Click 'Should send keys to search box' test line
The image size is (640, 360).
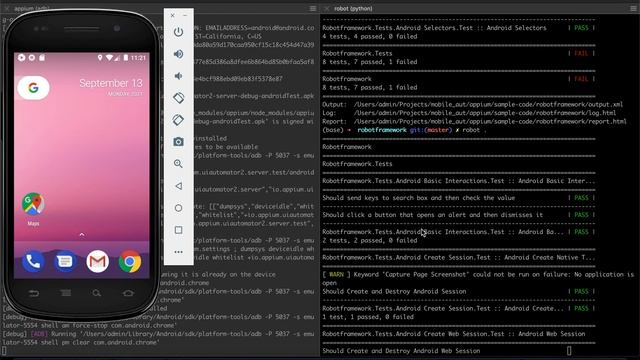coord(418,198)
